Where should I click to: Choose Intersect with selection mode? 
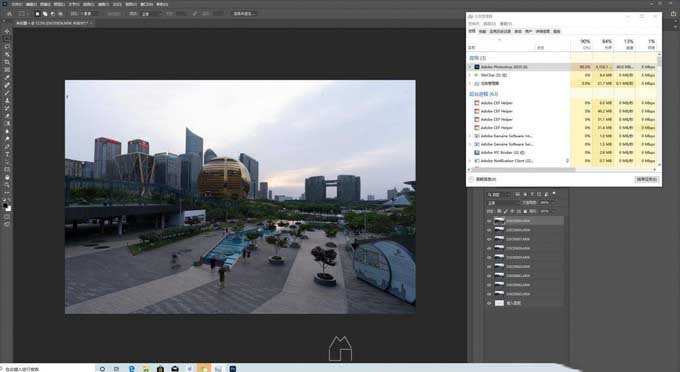coord(61,14)
